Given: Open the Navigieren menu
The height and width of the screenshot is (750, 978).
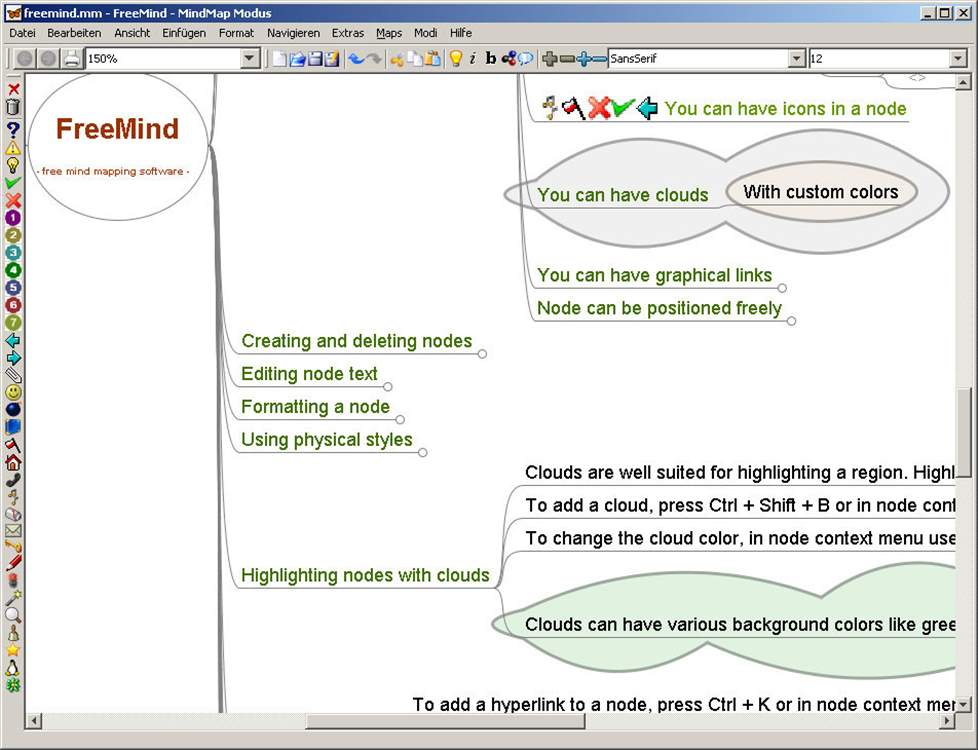Looking at the screenshot, I should [293, 33].
